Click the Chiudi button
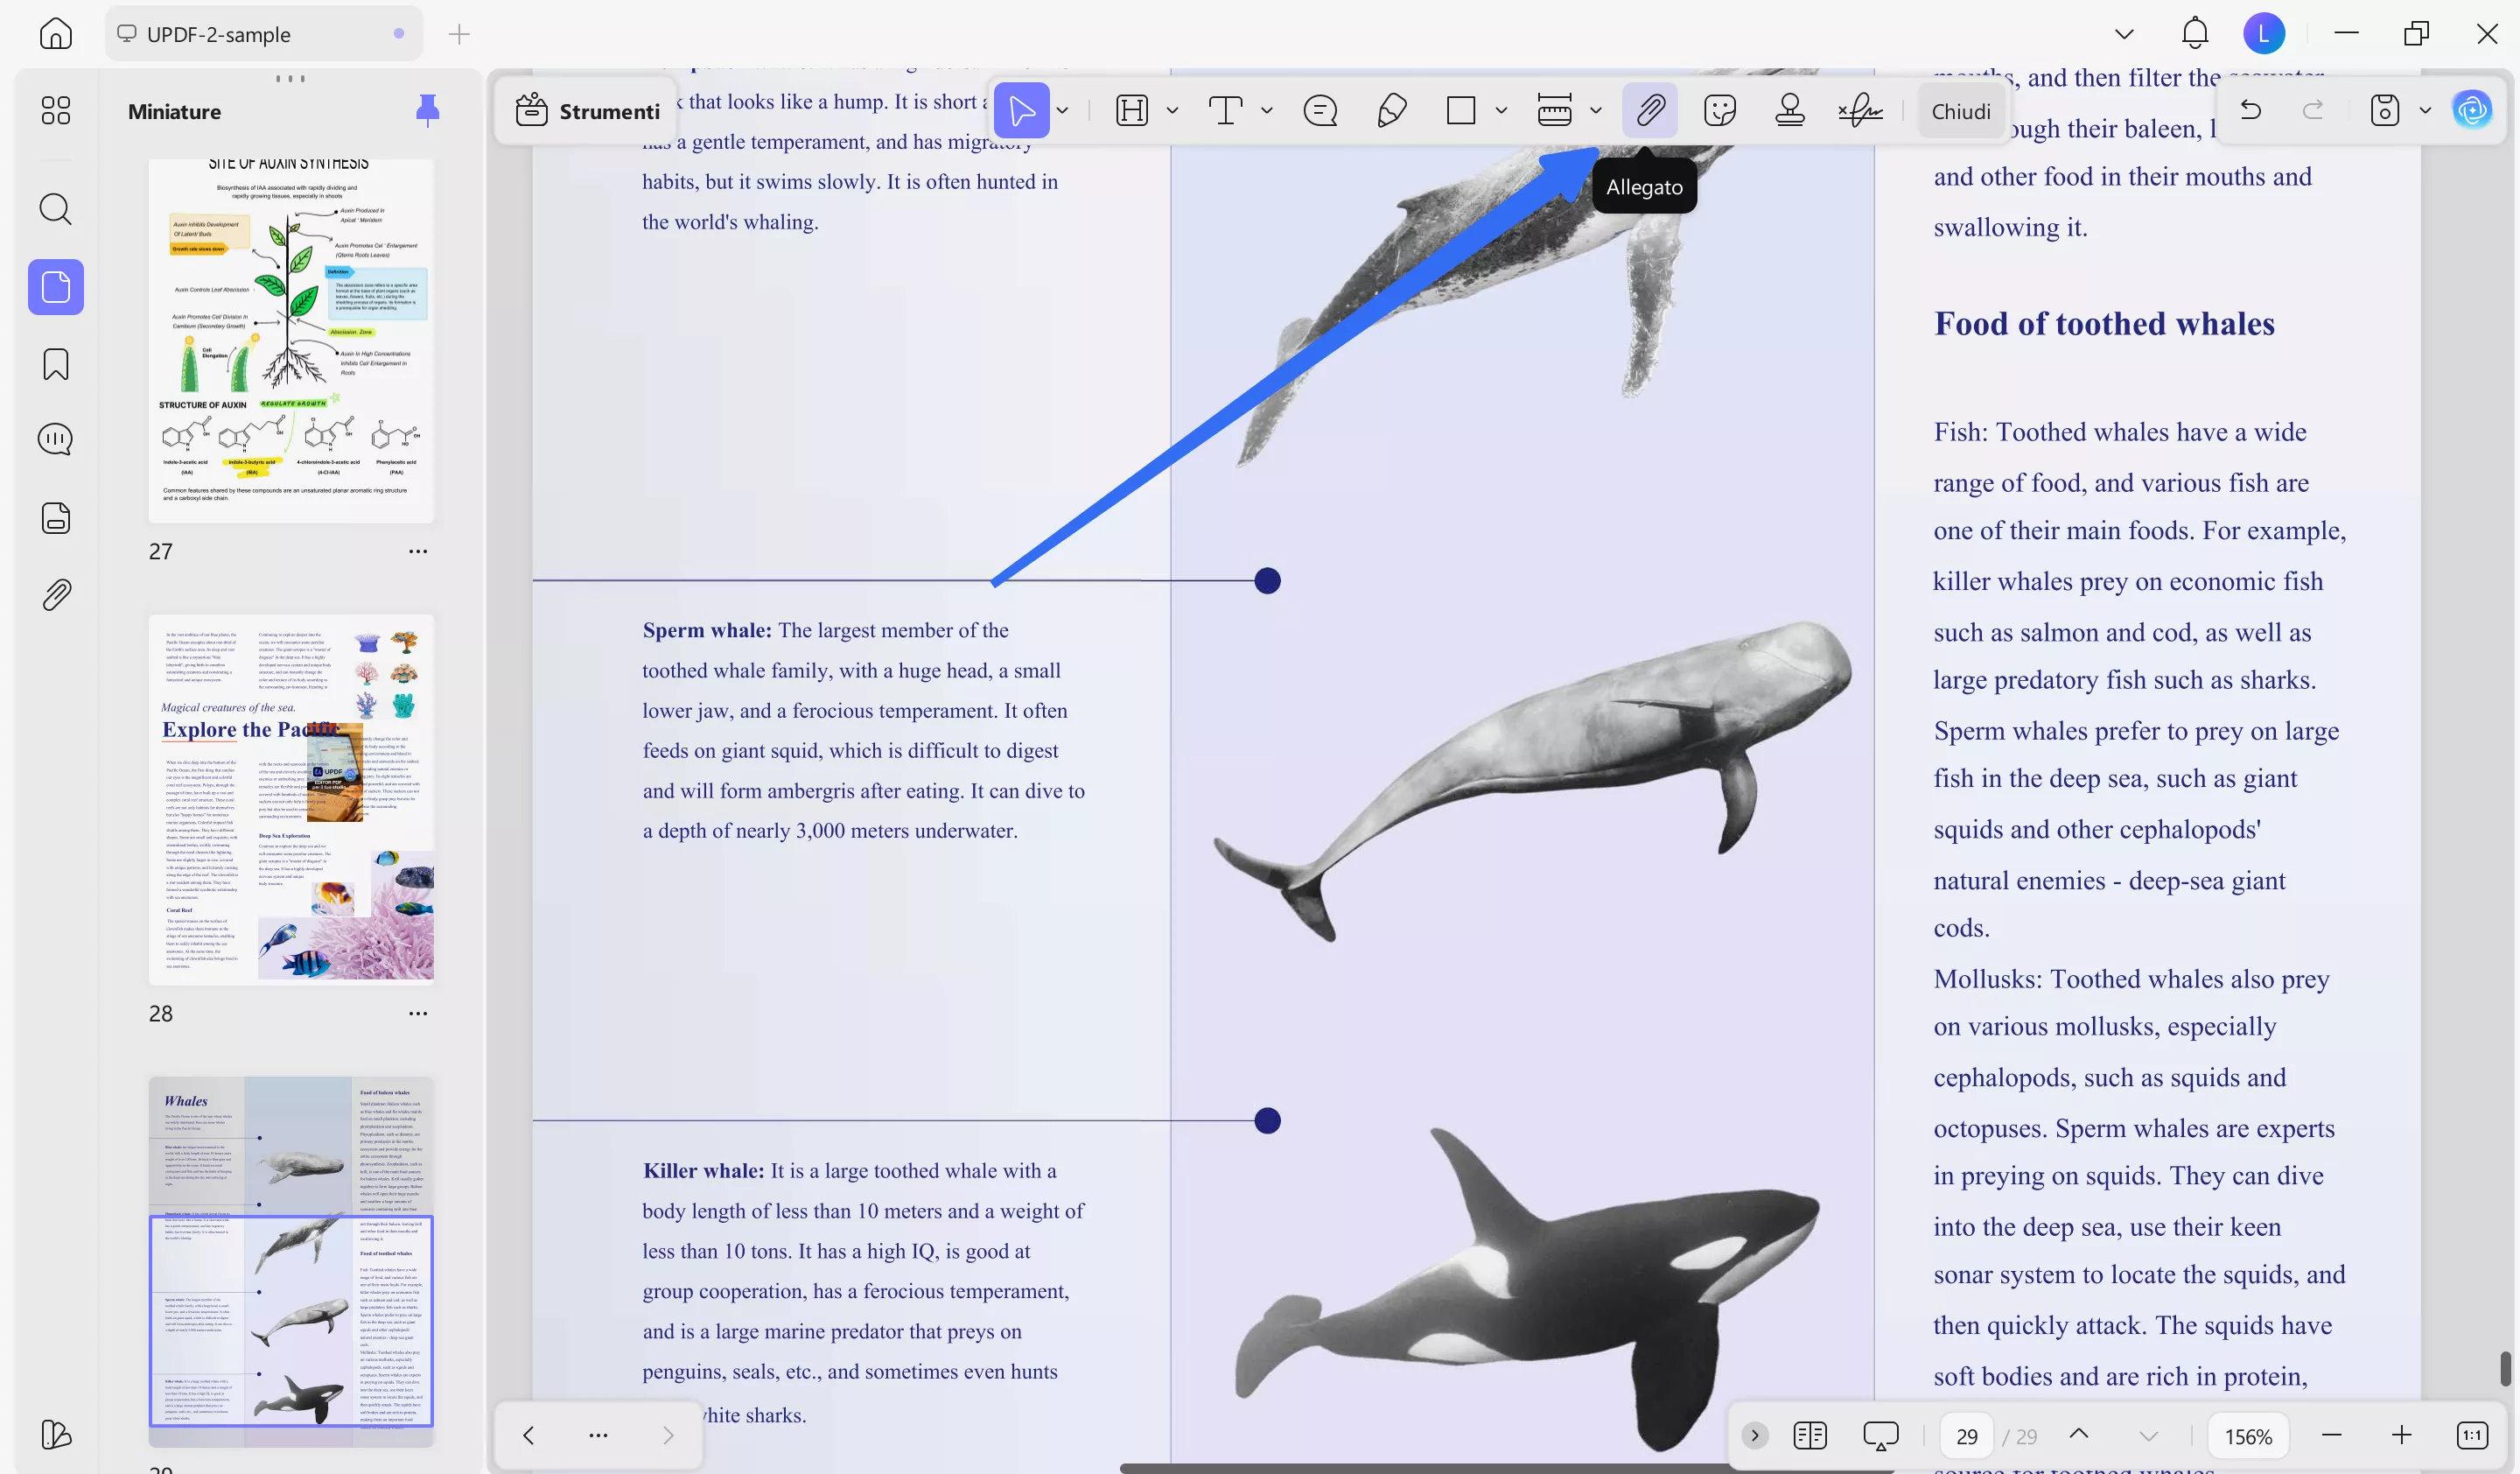2520x1474 pixels. 1960,110
